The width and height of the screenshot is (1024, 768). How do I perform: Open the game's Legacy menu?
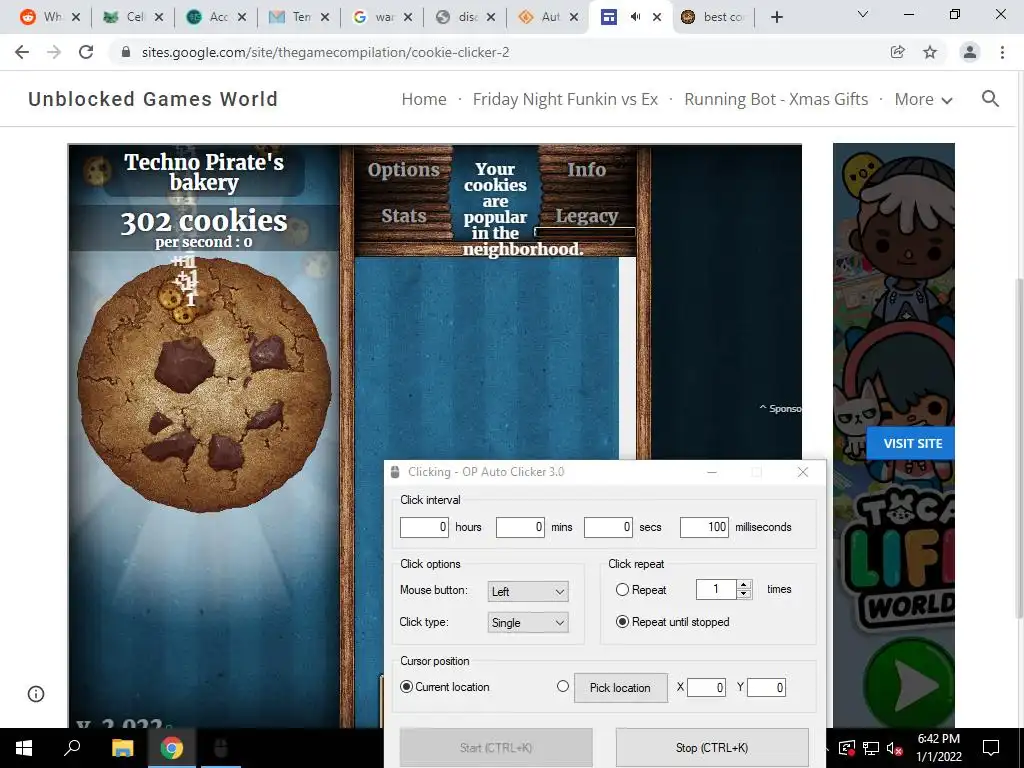point(586,216)
